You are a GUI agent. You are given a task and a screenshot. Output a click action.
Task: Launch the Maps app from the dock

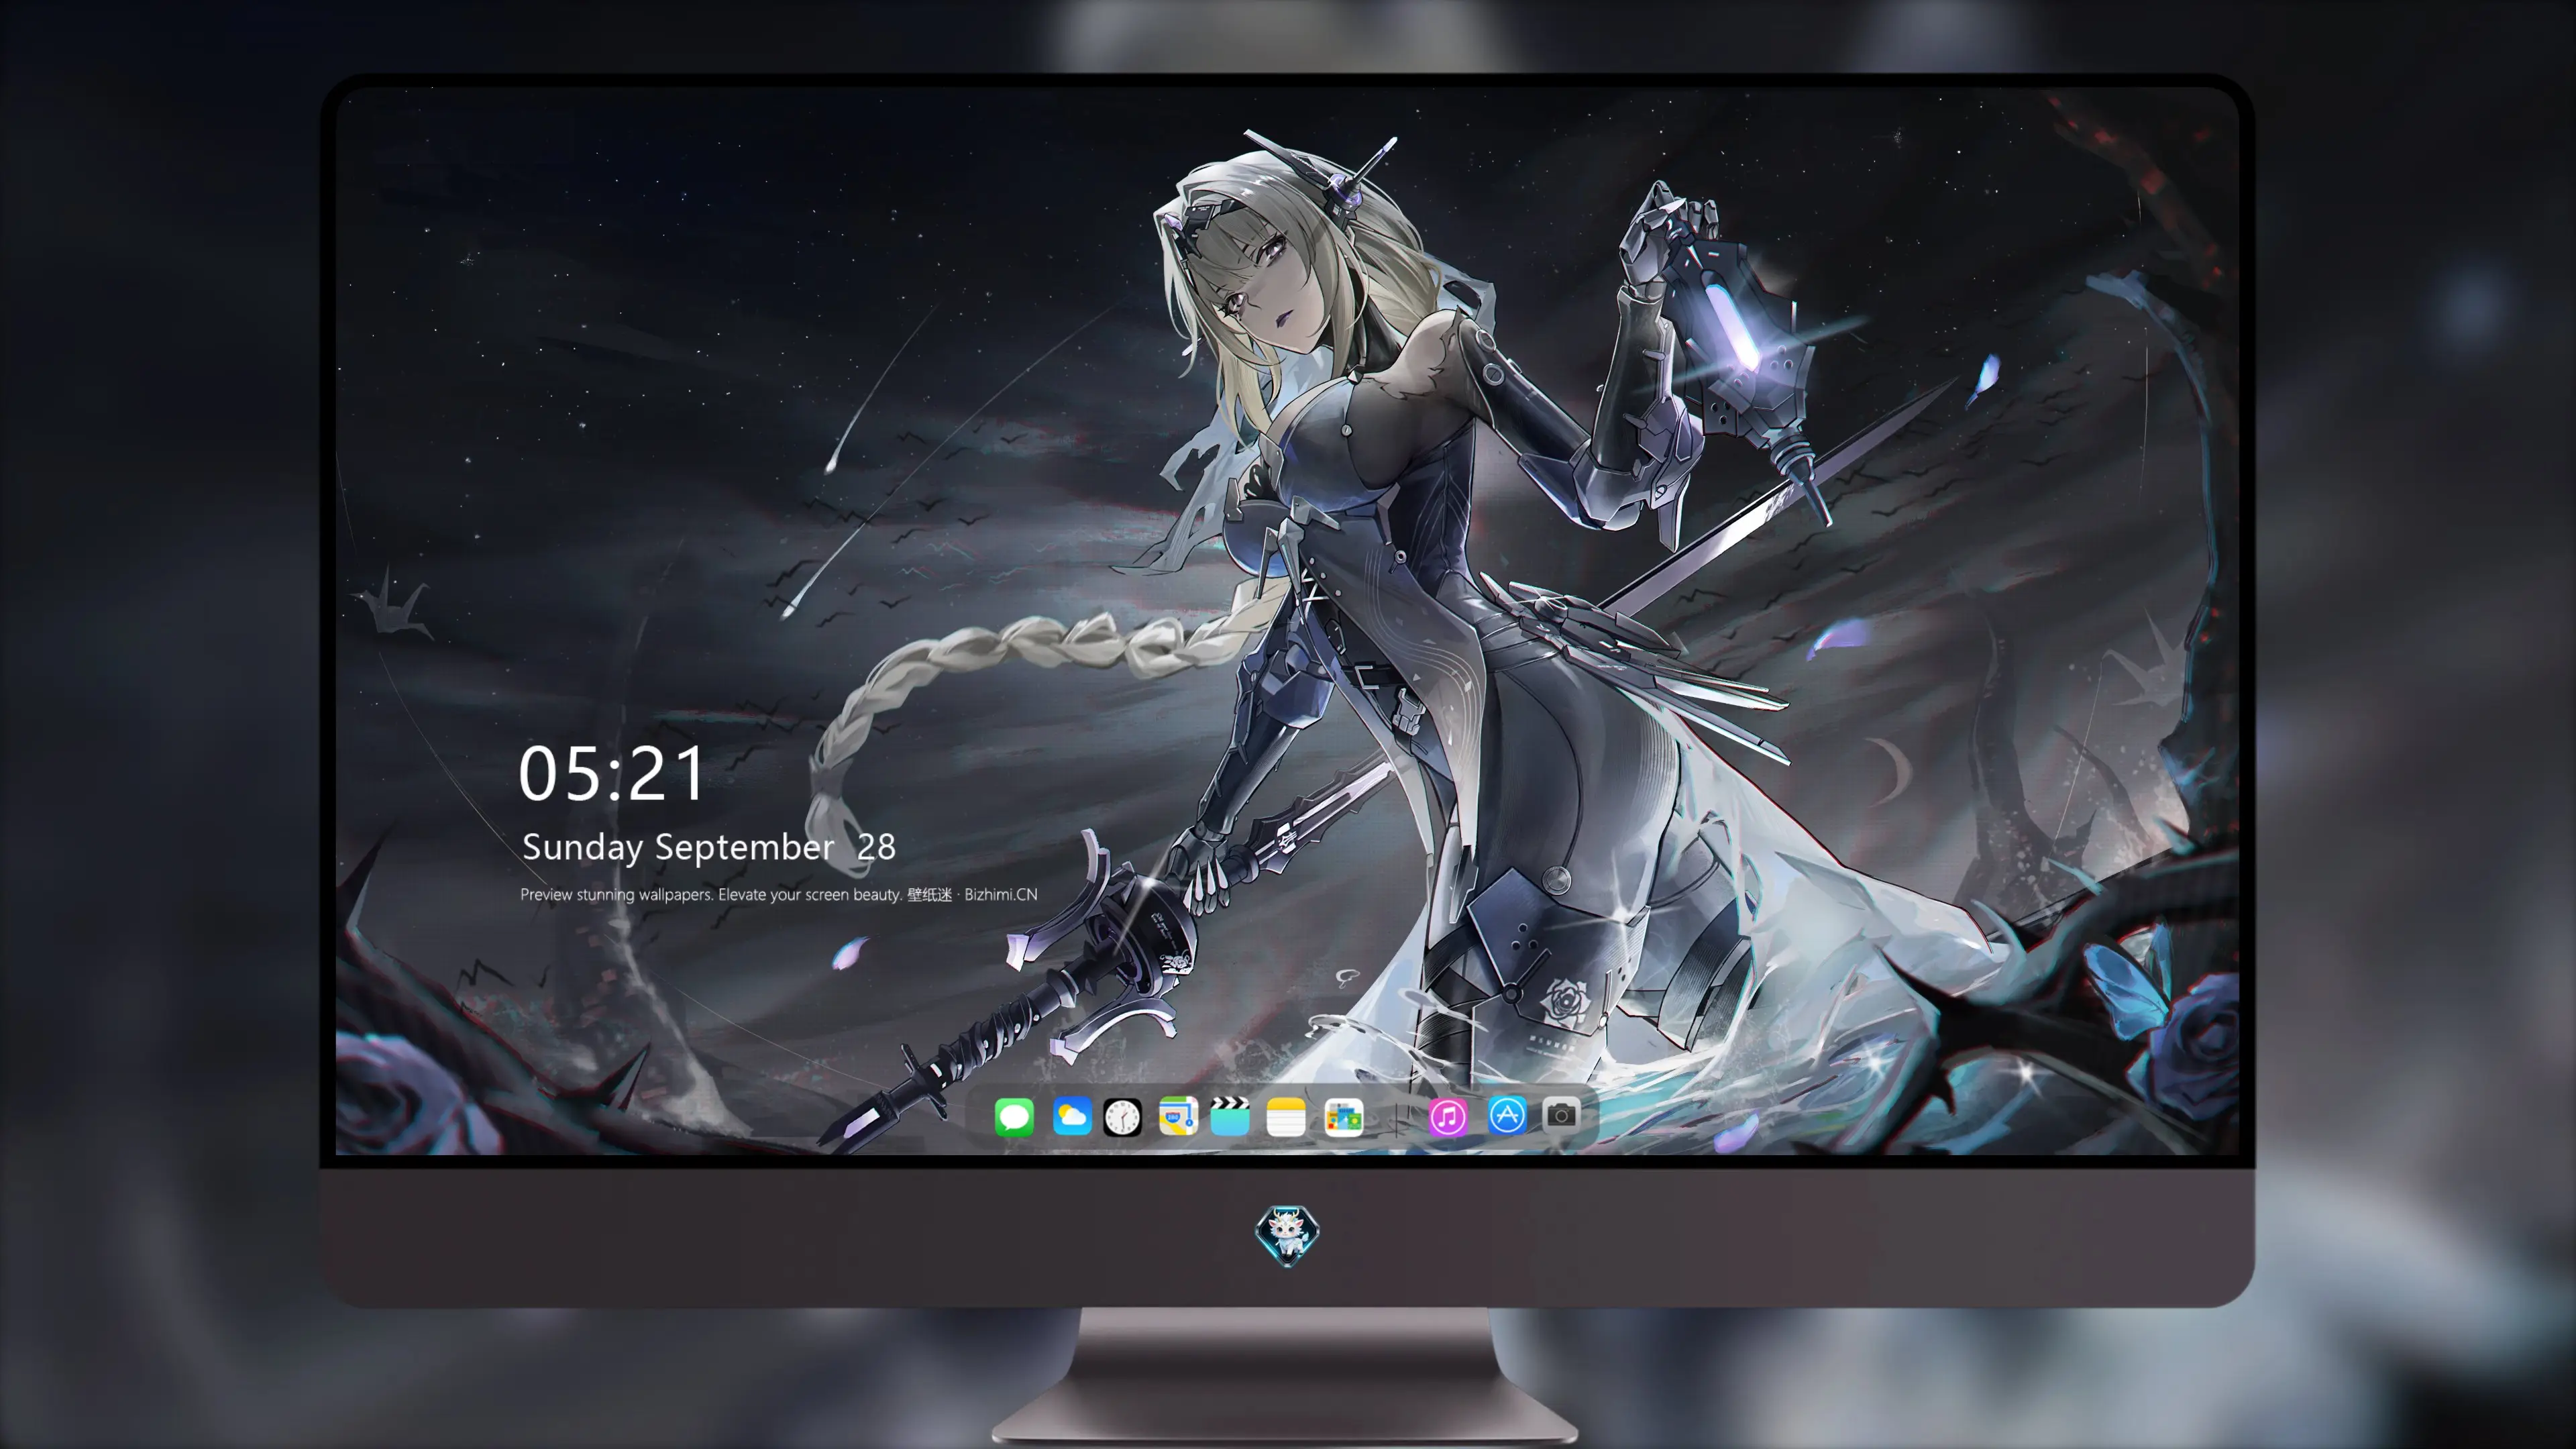coord(1178,1116)
